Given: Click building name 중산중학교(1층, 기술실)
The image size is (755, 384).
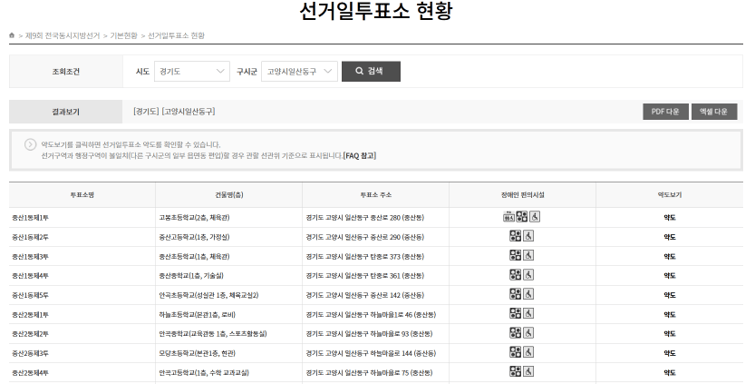Looking at the screenshot, I should (191, 276).
